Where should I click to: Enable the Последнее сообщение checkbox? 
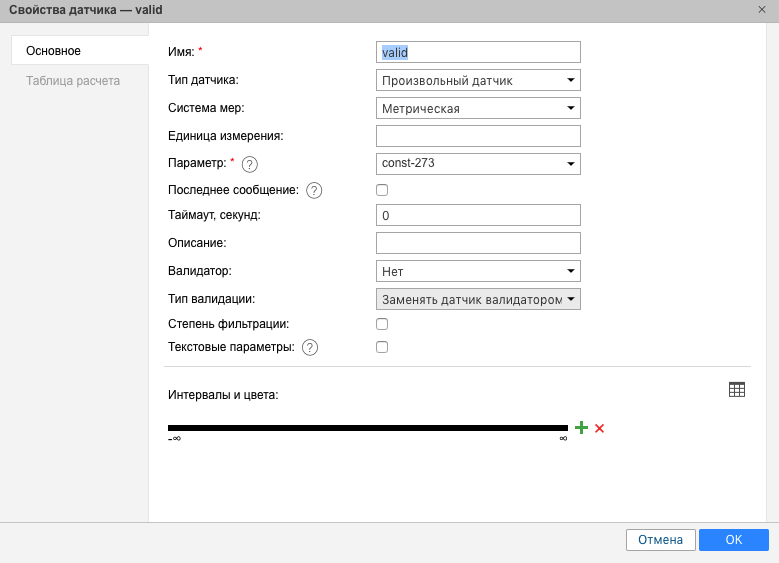(x=382, y=190)
